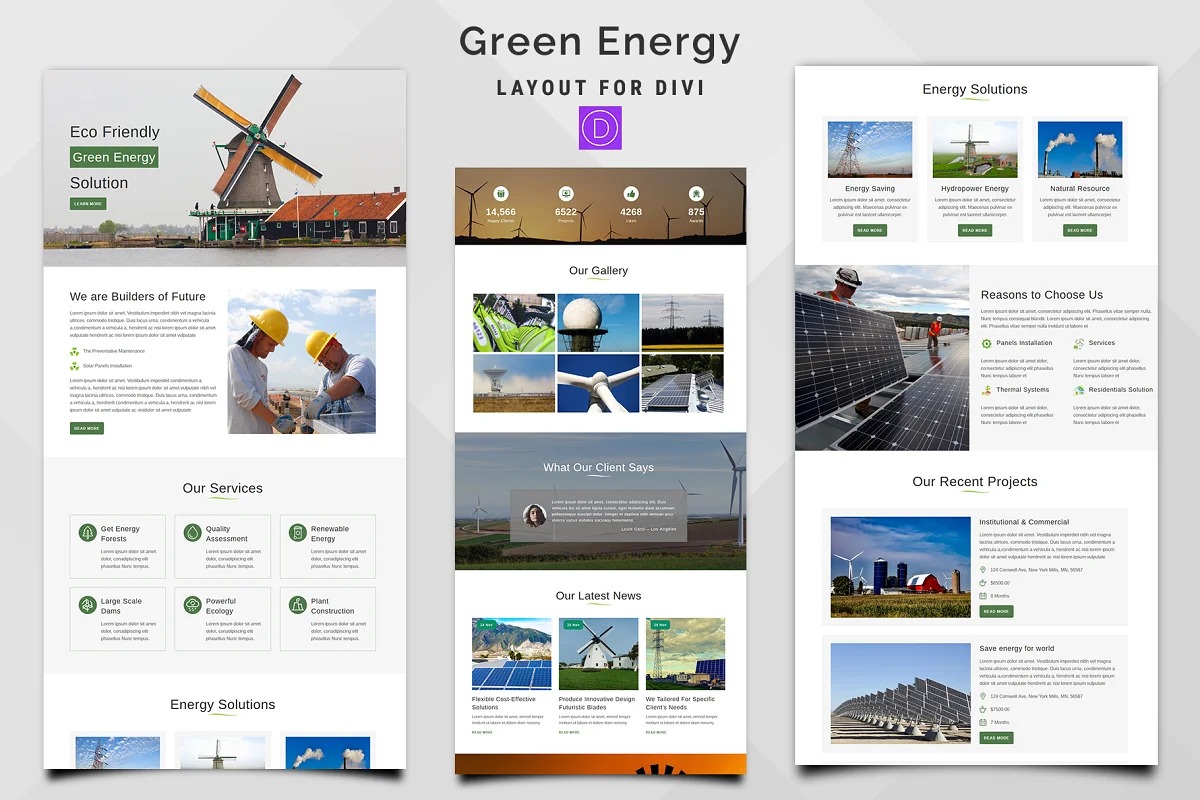This screenshot has height=800, width=1200.
Task: Click the Plant Construction service icon
Action: coord(297,605)
